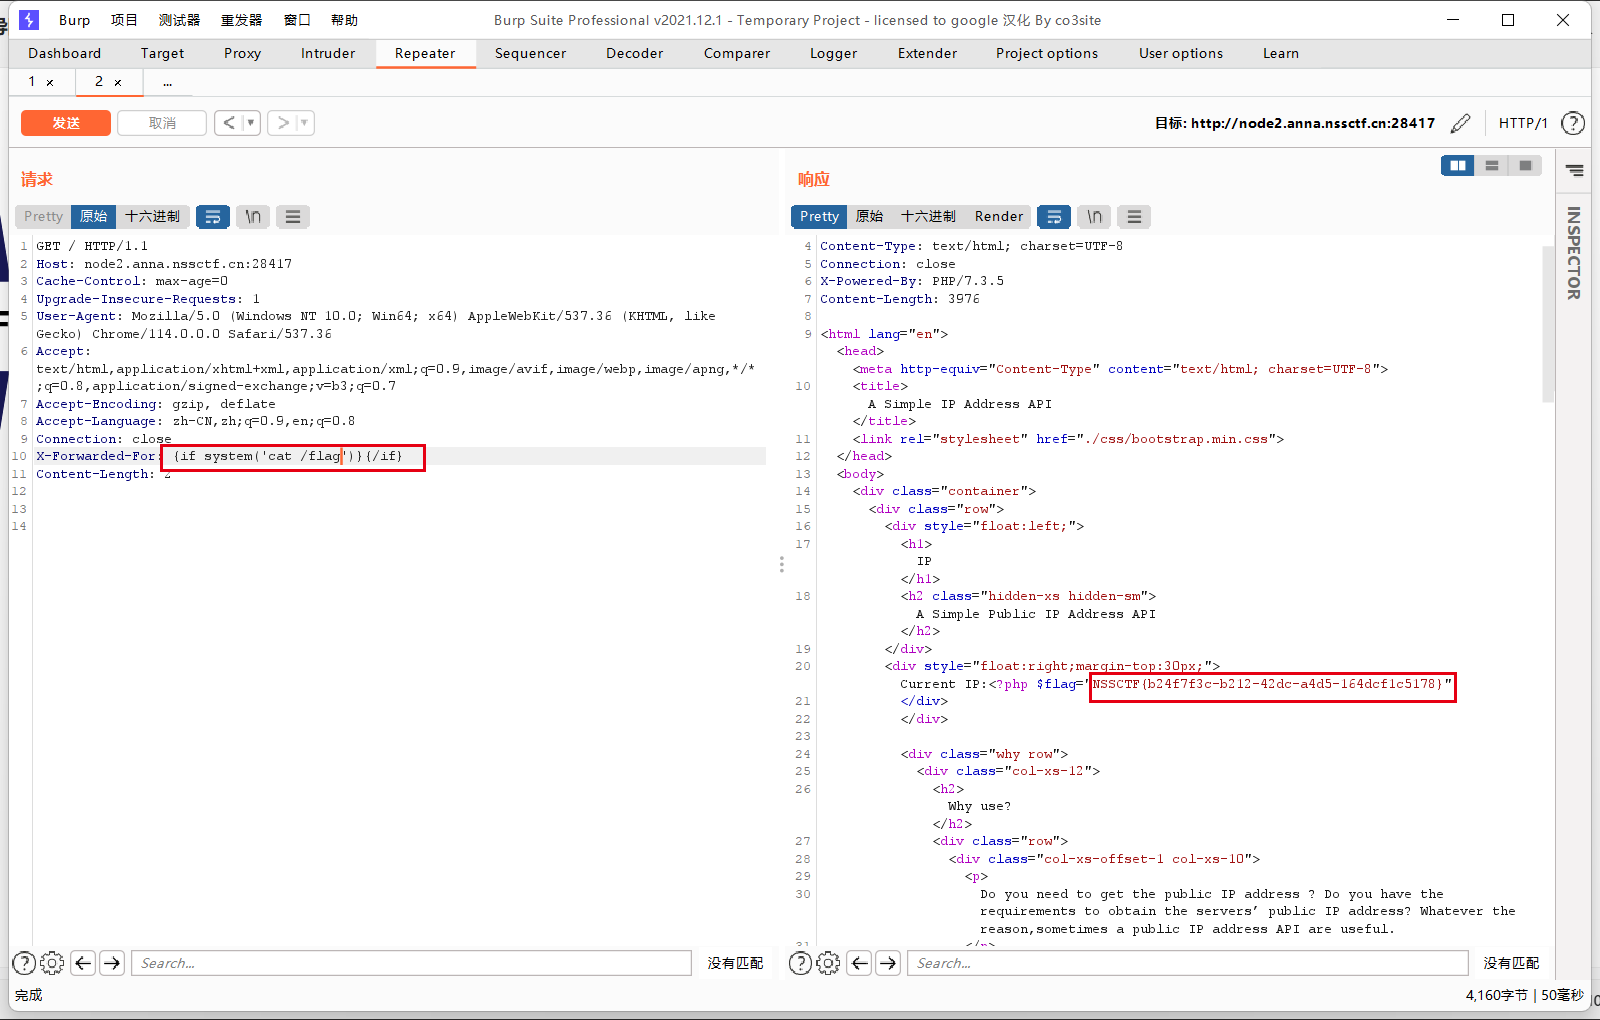Open response editor hamburger options menu
Image resolution: width=1600 pixels, height=1020 pixels.
[x=1134, y=216]
